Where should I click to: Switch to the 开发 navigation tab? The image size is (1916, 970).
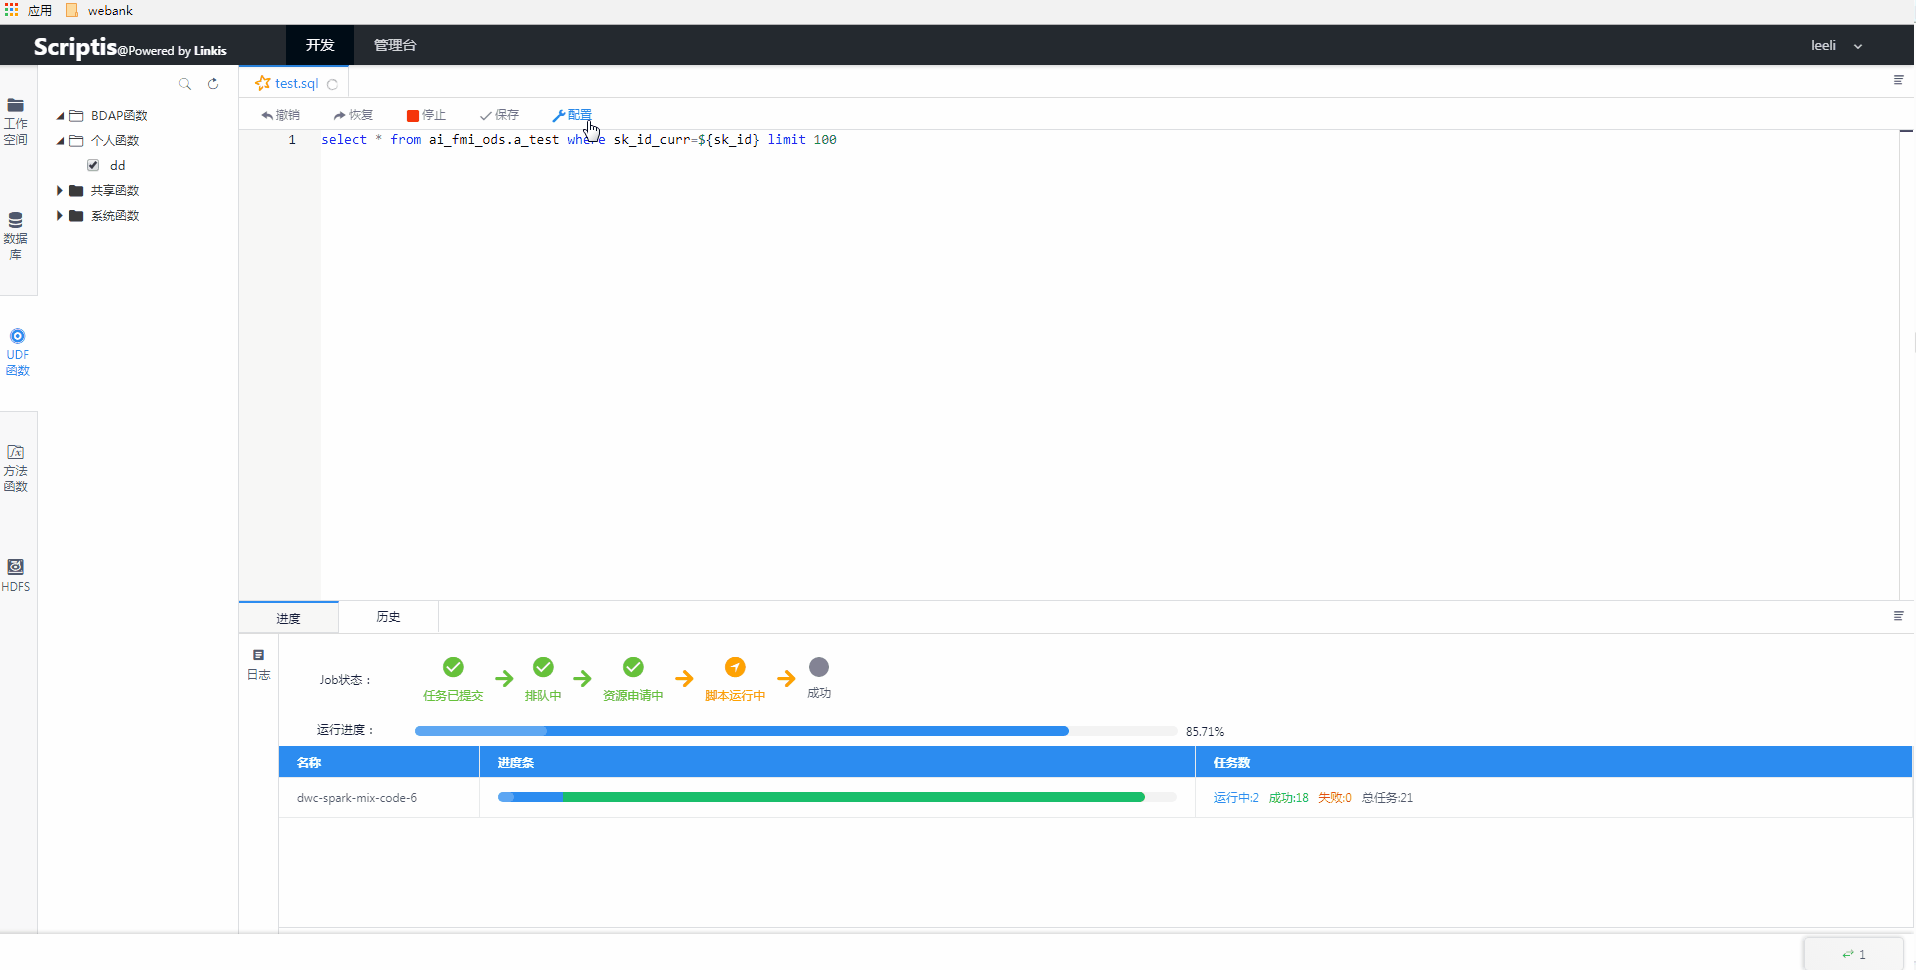coord(320,46)
